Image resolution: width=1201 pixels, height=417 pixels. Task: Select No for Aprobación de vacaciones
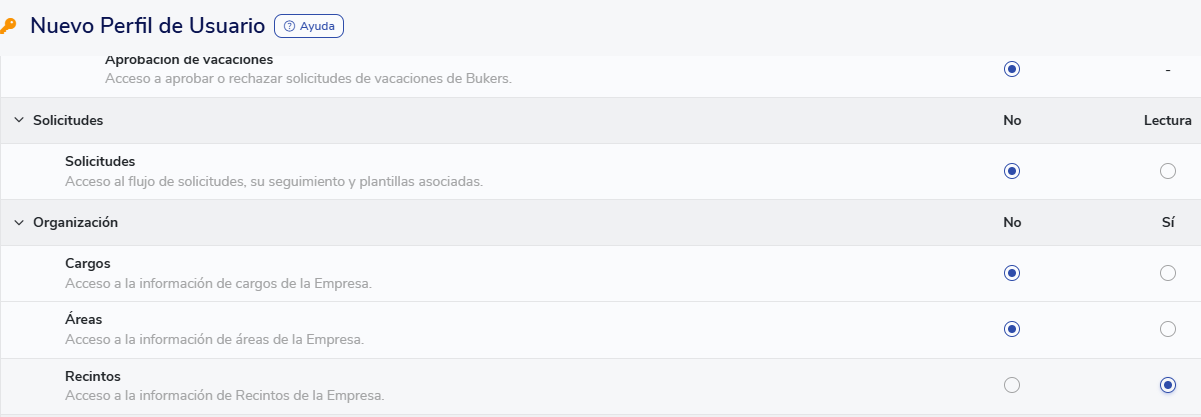1012,70
